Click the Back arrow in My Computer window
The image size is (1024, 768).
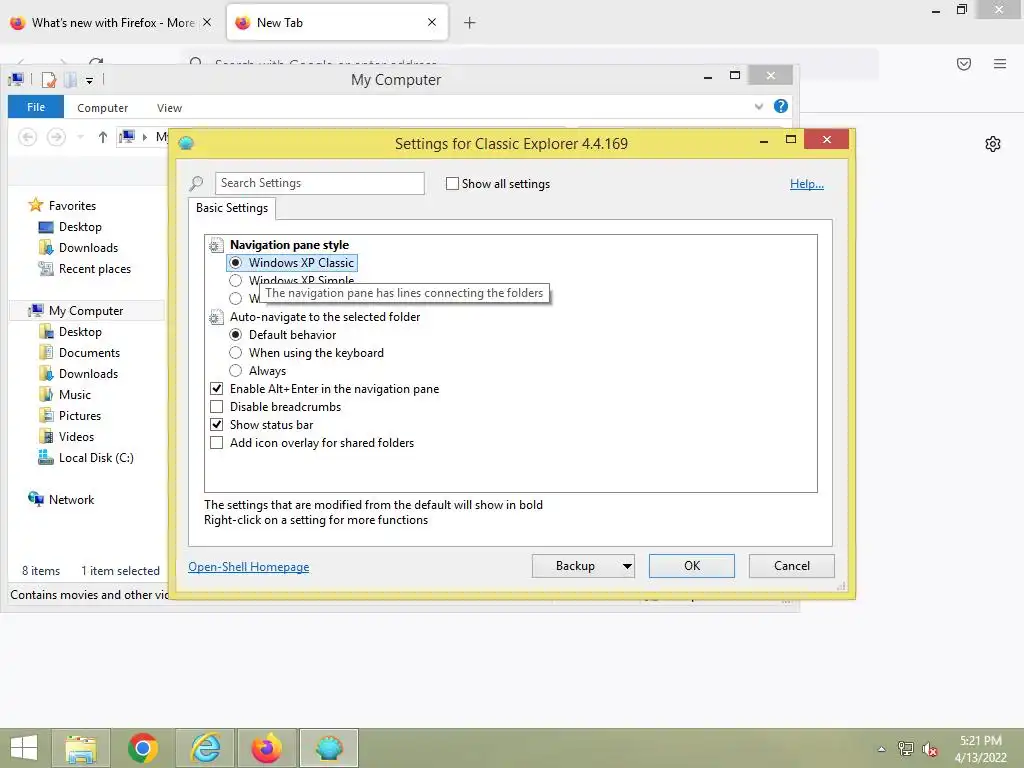[27, 137]
